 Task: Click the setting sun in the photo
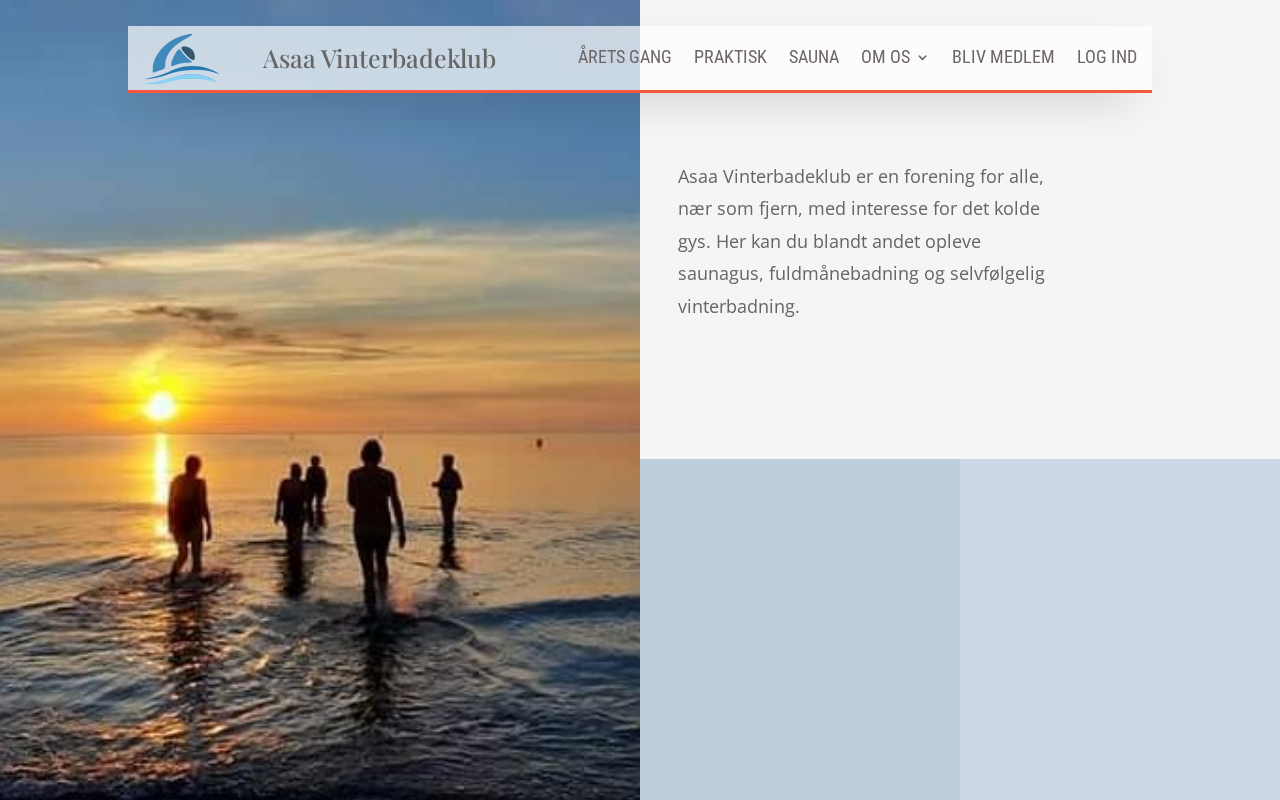(x=160, y=405)
